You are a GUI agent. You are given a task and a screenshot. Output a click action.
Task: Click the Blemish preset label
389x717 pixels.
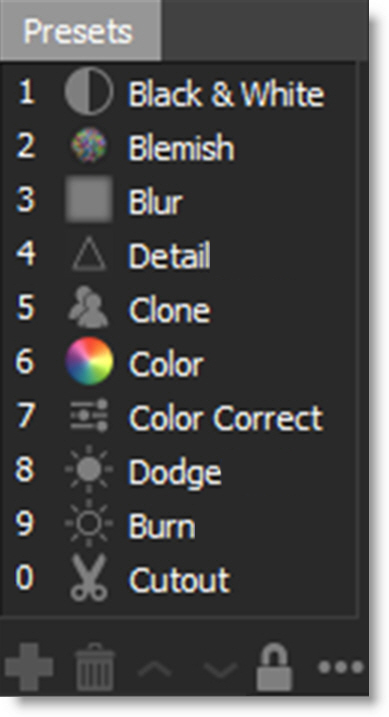click(181, 147)
